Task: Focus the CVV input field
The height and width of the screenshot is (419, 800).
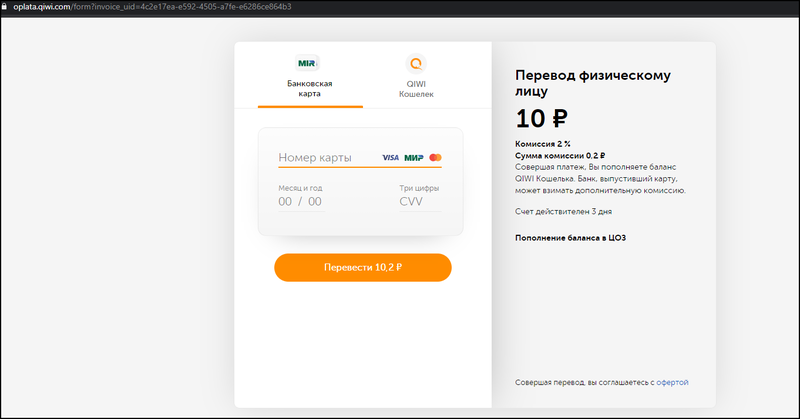Action: pos(420,202)
